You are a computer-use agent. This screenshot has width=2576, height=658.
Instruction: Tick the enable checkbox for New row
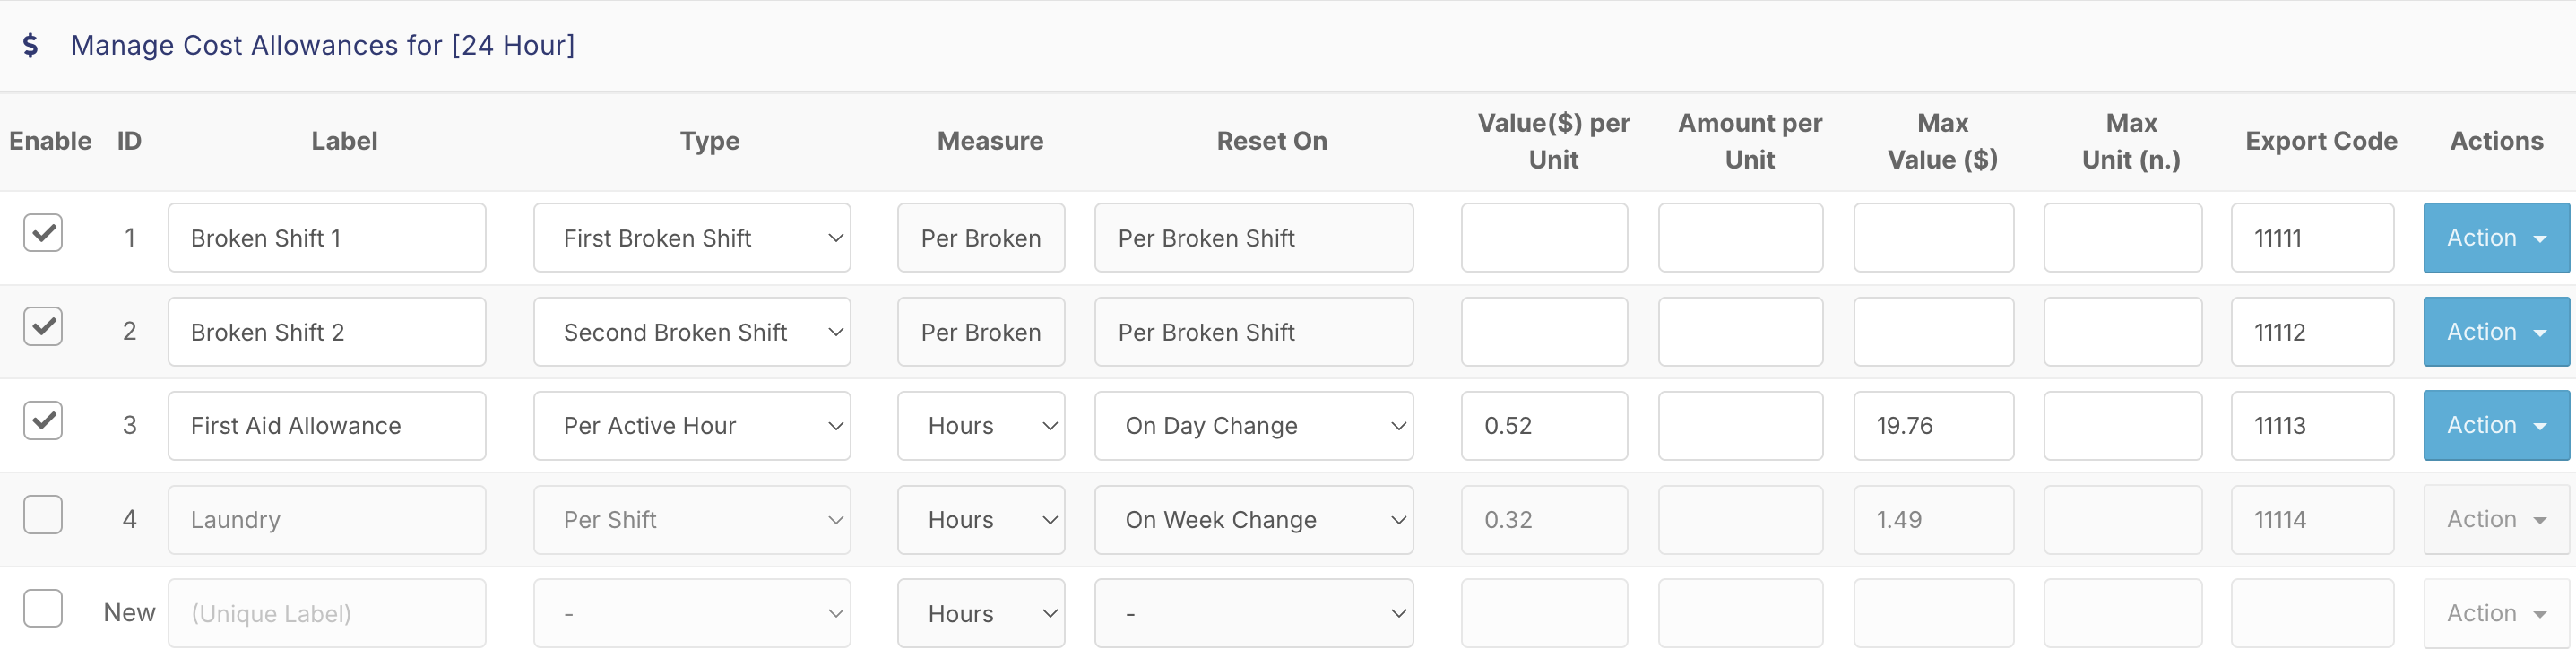pyautogui.click(x=43, y=608)
